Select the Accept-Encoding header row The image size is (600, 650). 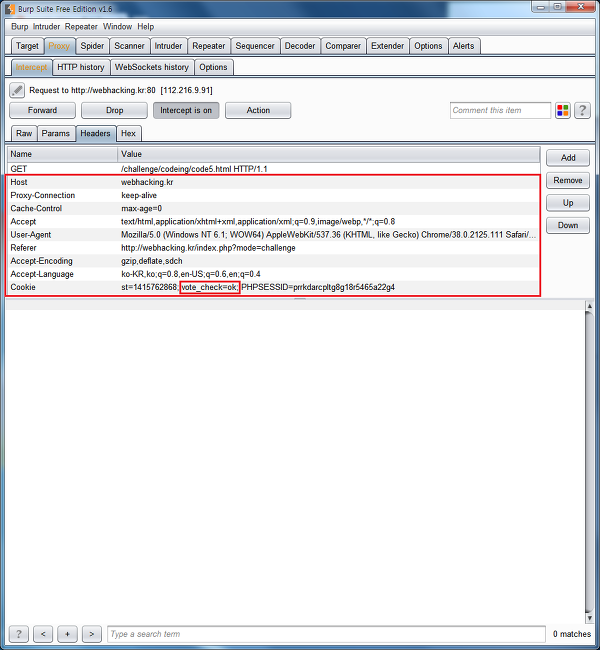[274, 261]
